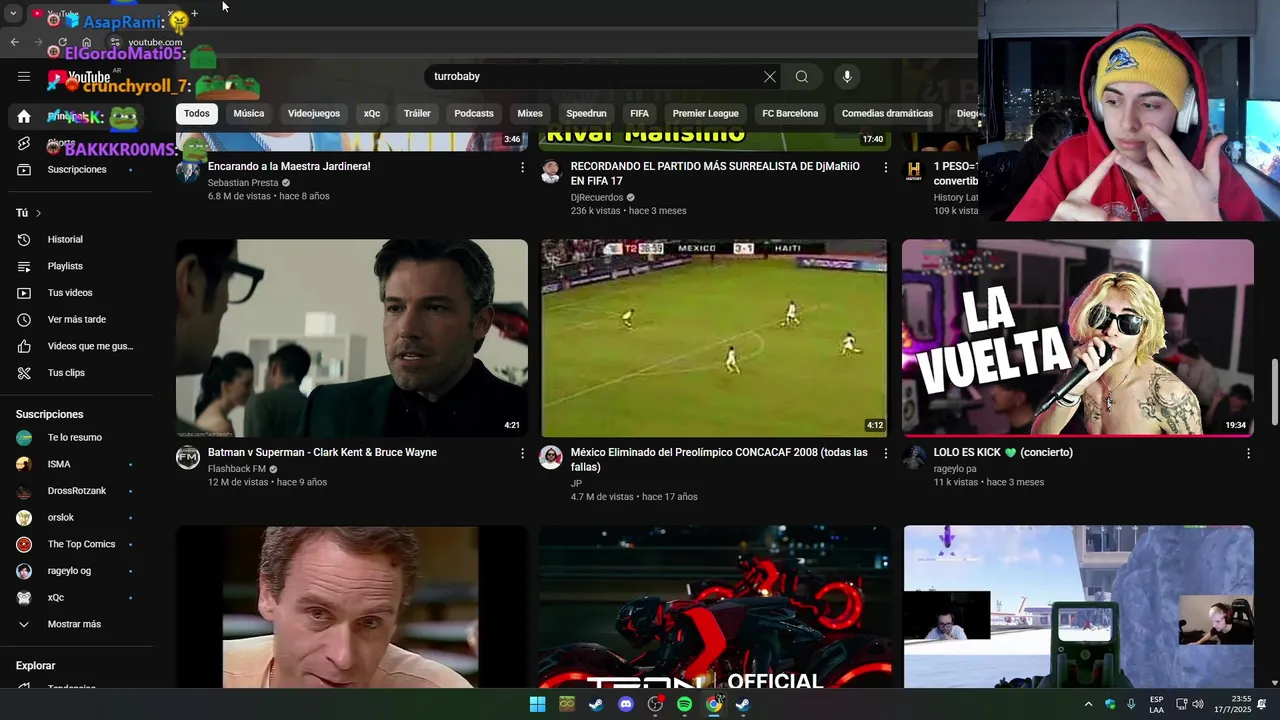
Task: Play the Batman v Superman thumbnail
Action: pos(352,338)
